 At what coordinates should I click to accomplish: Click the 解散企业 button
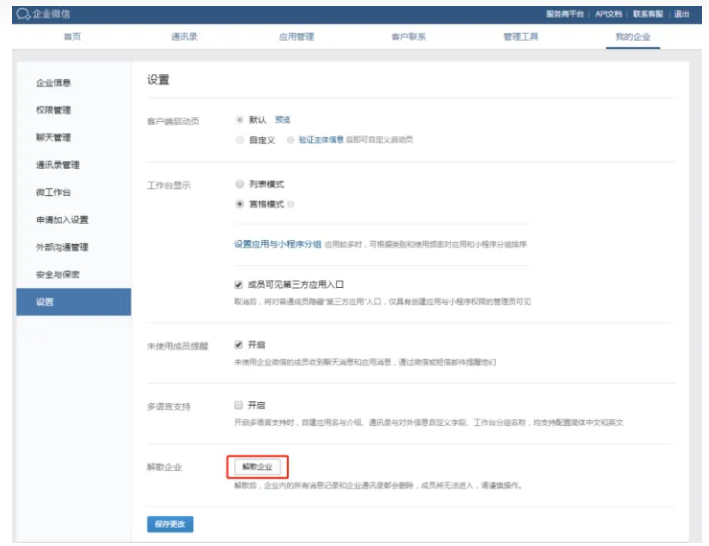click(258, 467)
